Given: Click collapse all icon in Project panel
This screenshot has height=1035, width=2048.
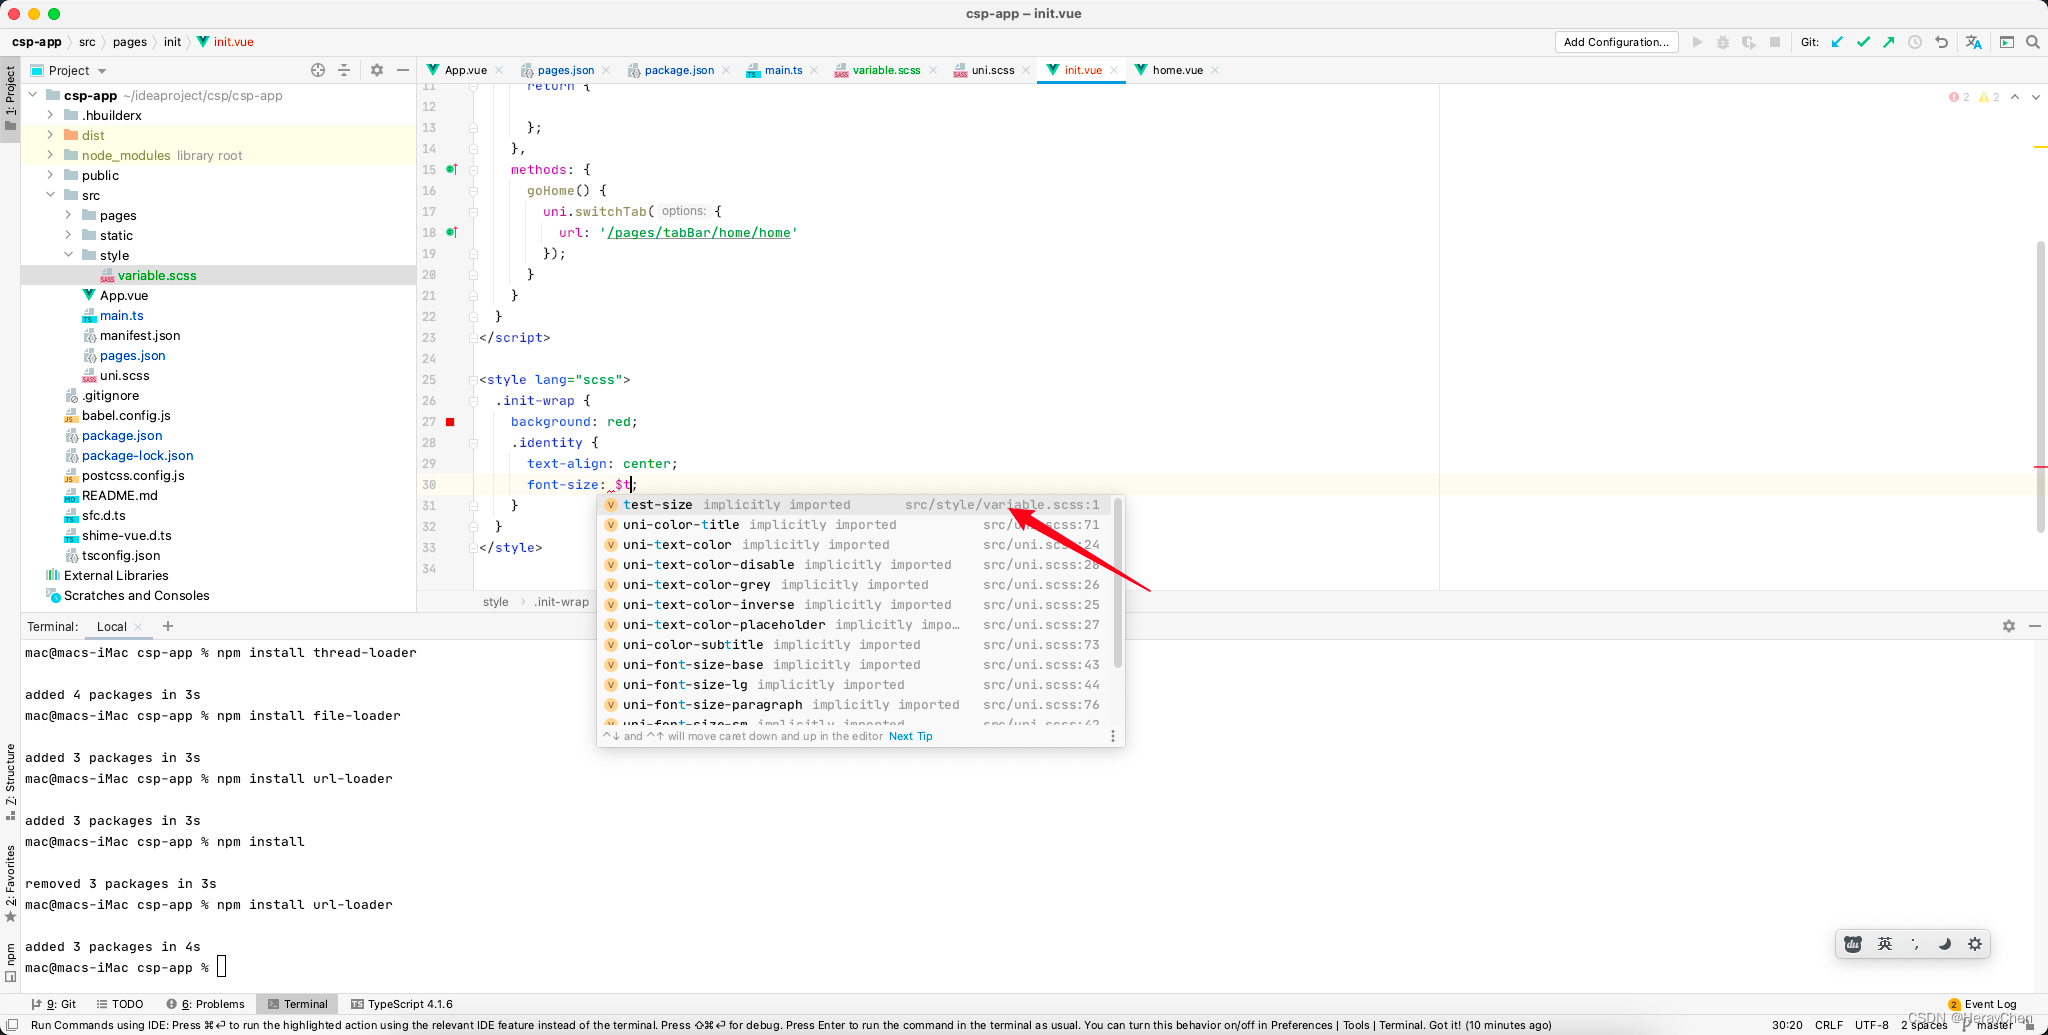Looking at the screenshot, I should [x=344, y=70].
